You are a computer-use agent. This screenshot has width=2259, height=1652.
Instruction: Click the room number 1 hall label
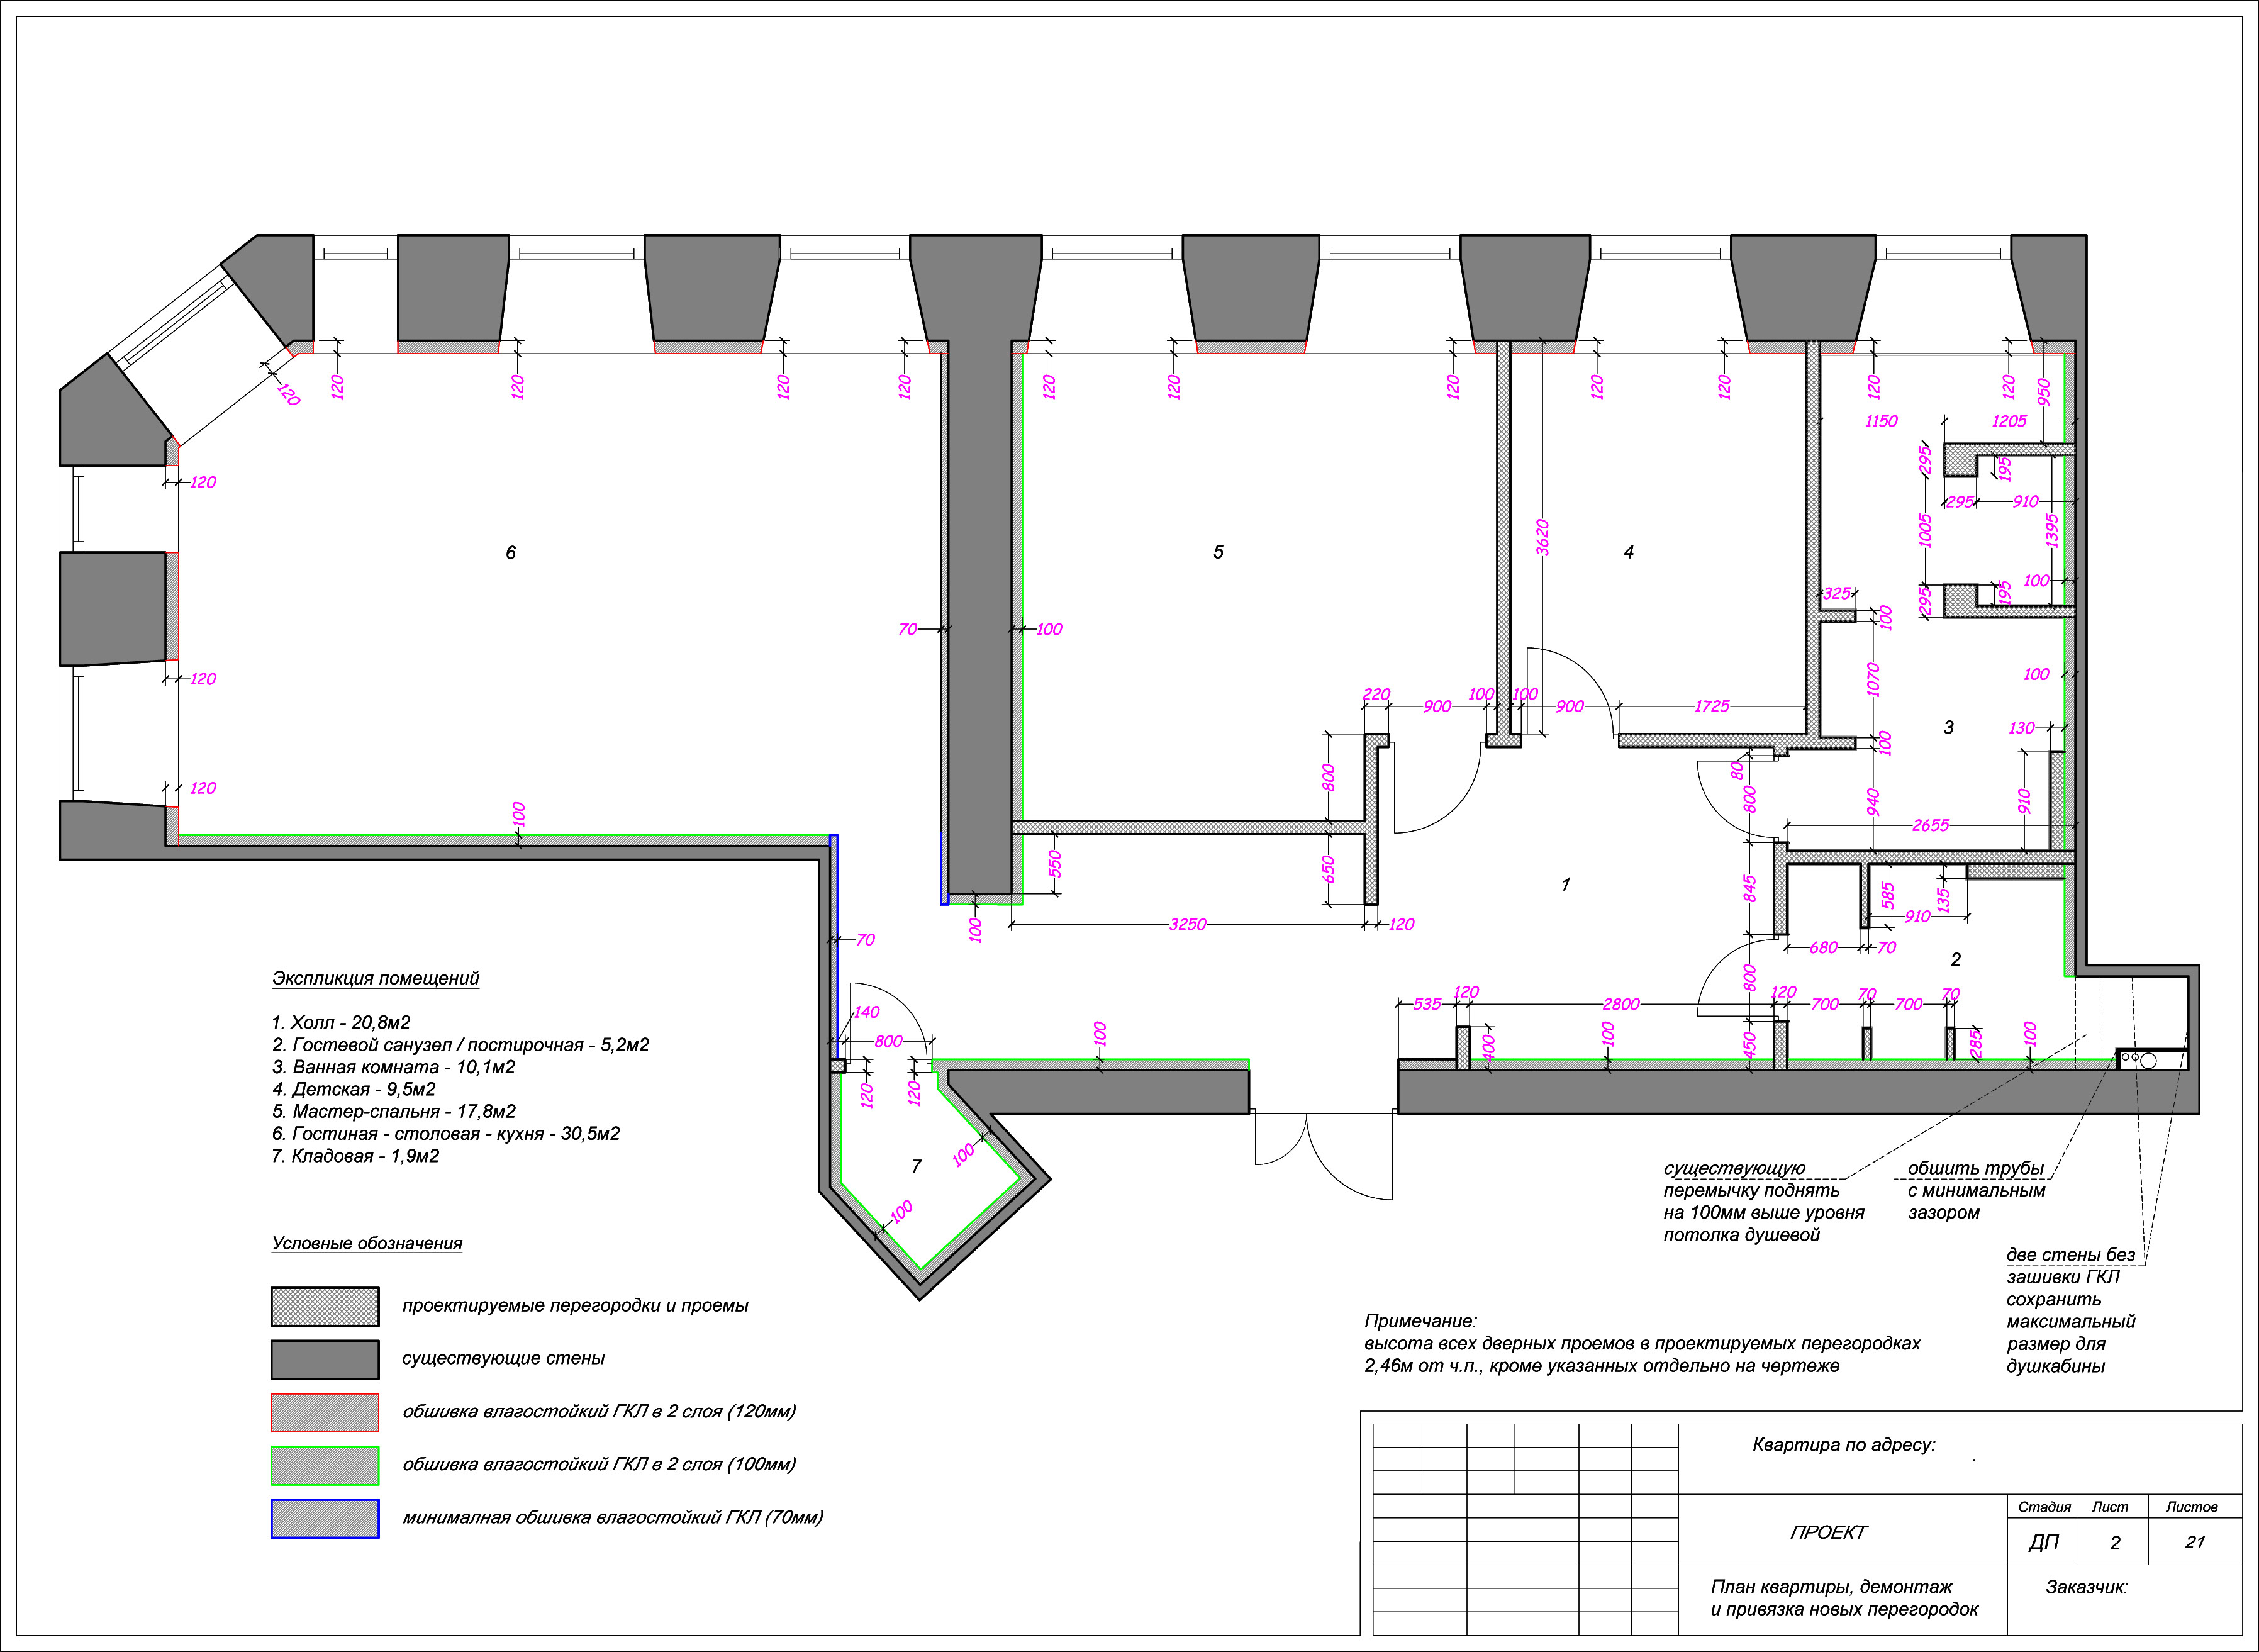1565,884
